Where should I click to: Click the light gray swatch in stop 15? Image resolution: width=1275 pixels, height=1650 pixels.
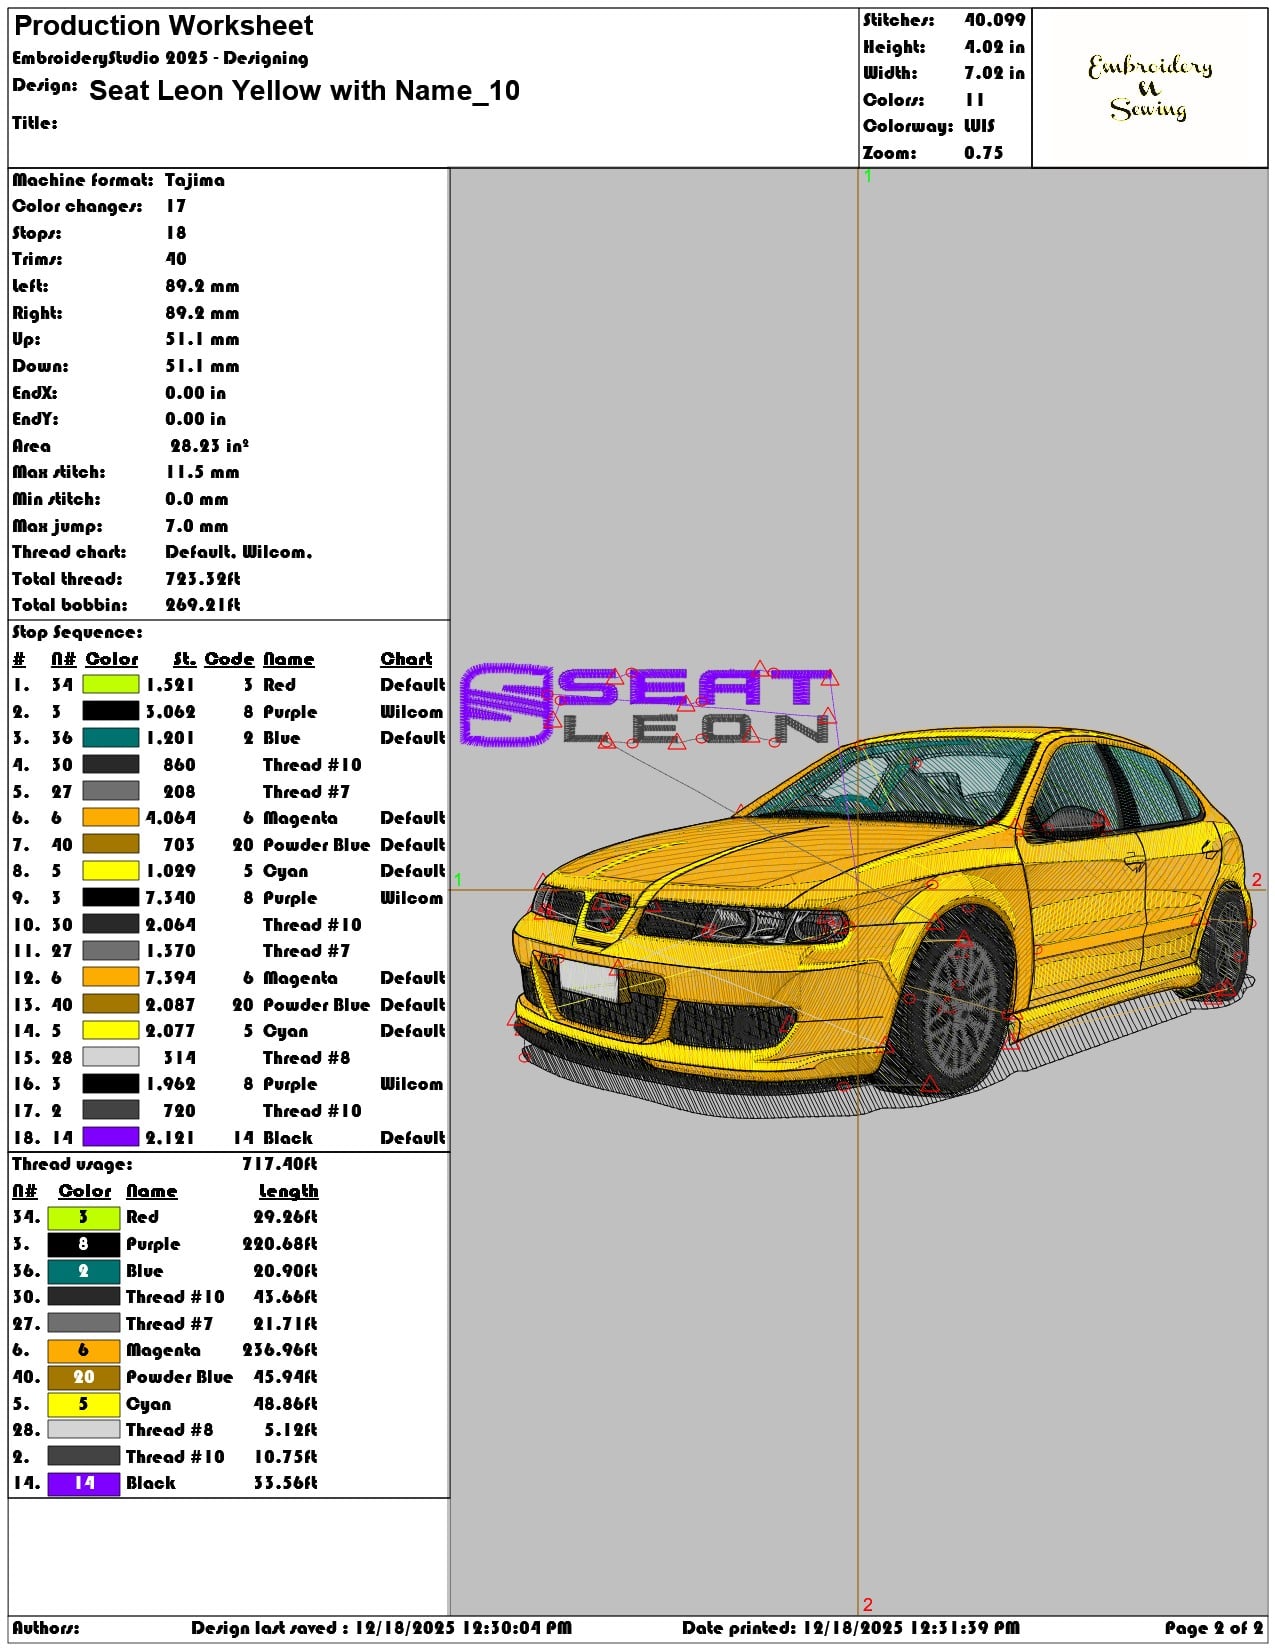(110, 1058)
